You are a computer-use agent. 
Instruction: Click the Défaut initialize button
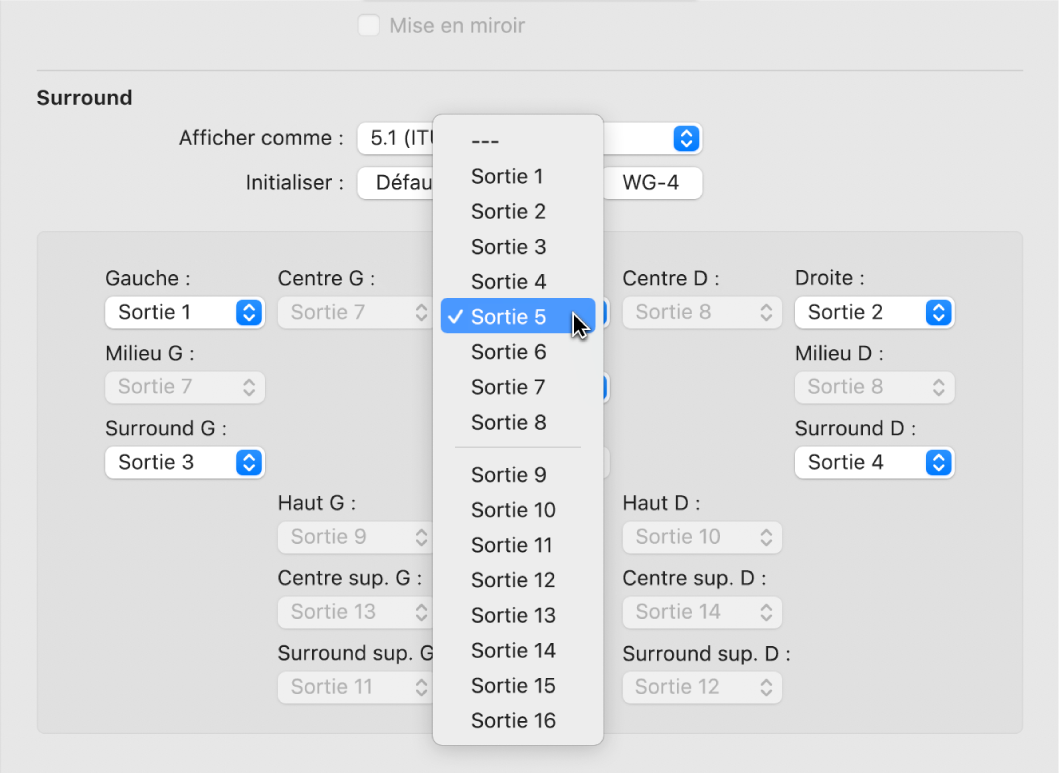397,184
